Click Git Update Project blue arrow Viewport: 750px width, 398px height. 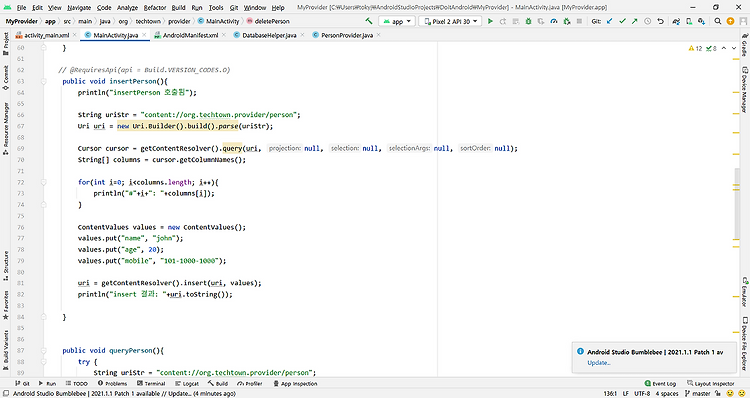609,21
